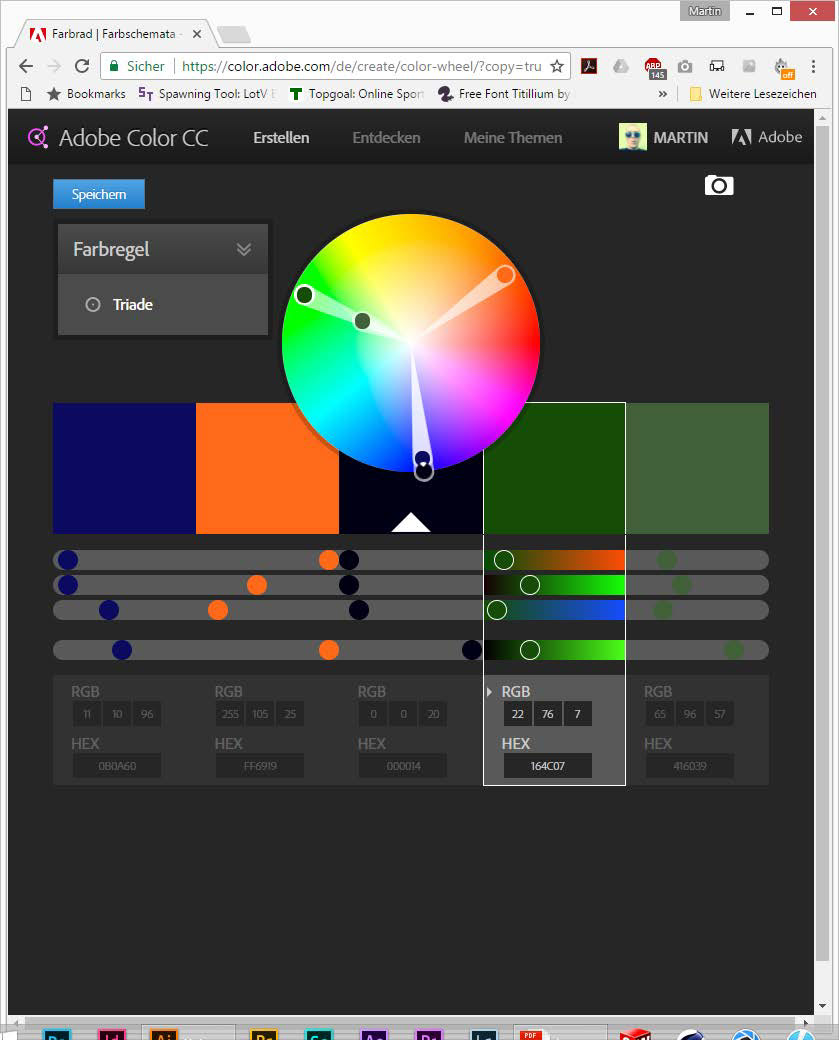Viewport: 839px width, 1040px height.
Task: Expand the Farbregel dropdown
Action: pyautogui.click(x=244, y=249)
